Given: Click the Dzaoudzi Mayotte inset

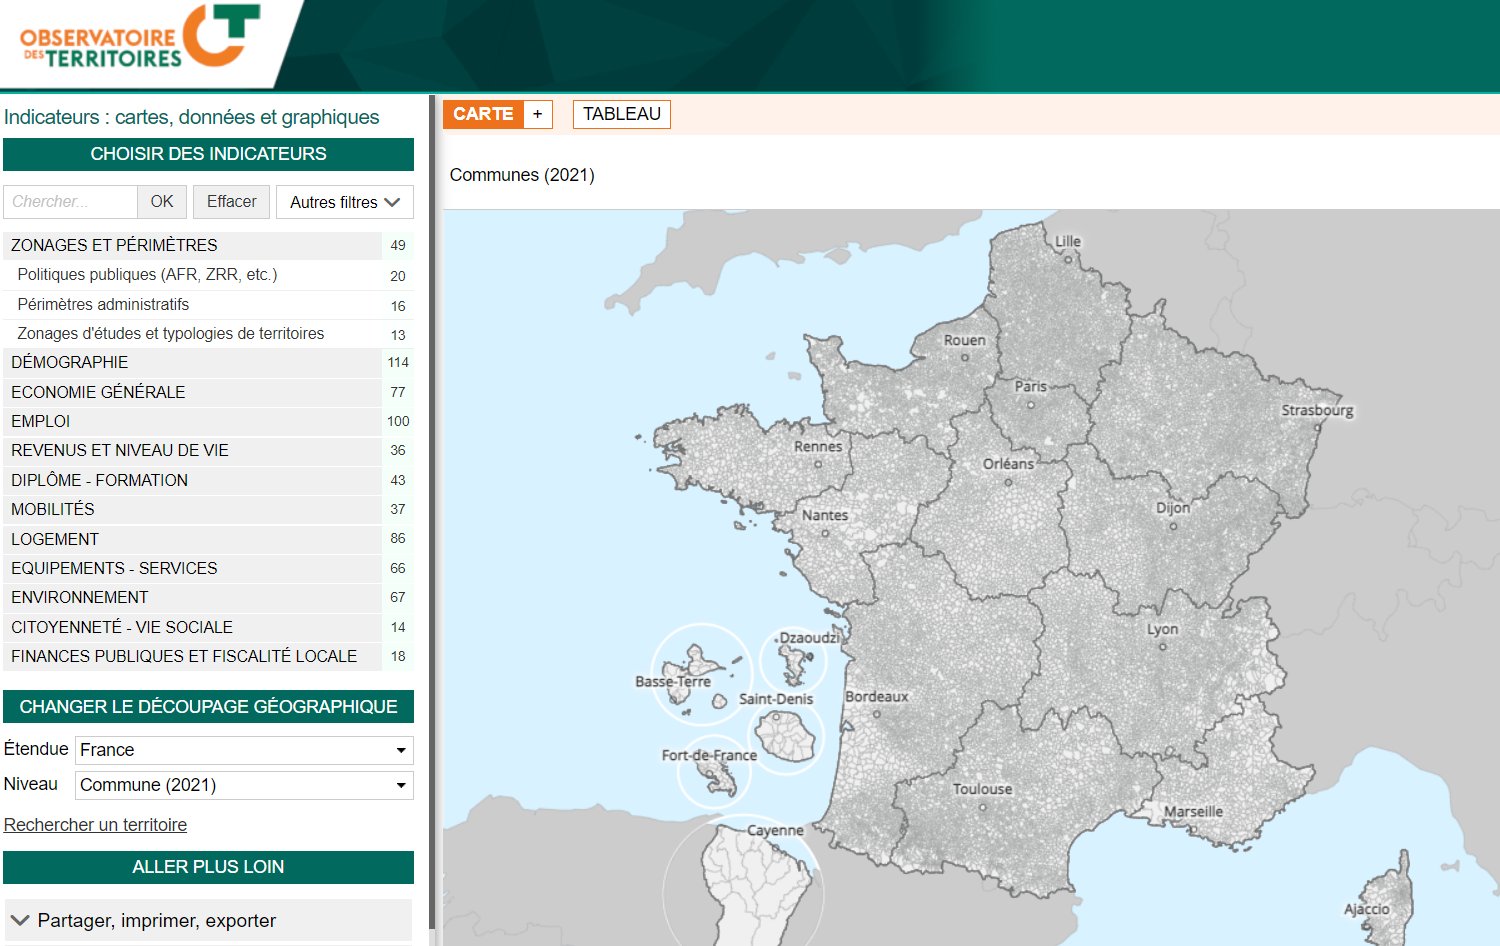Looking at the screenshot, I should pos(794,660).
